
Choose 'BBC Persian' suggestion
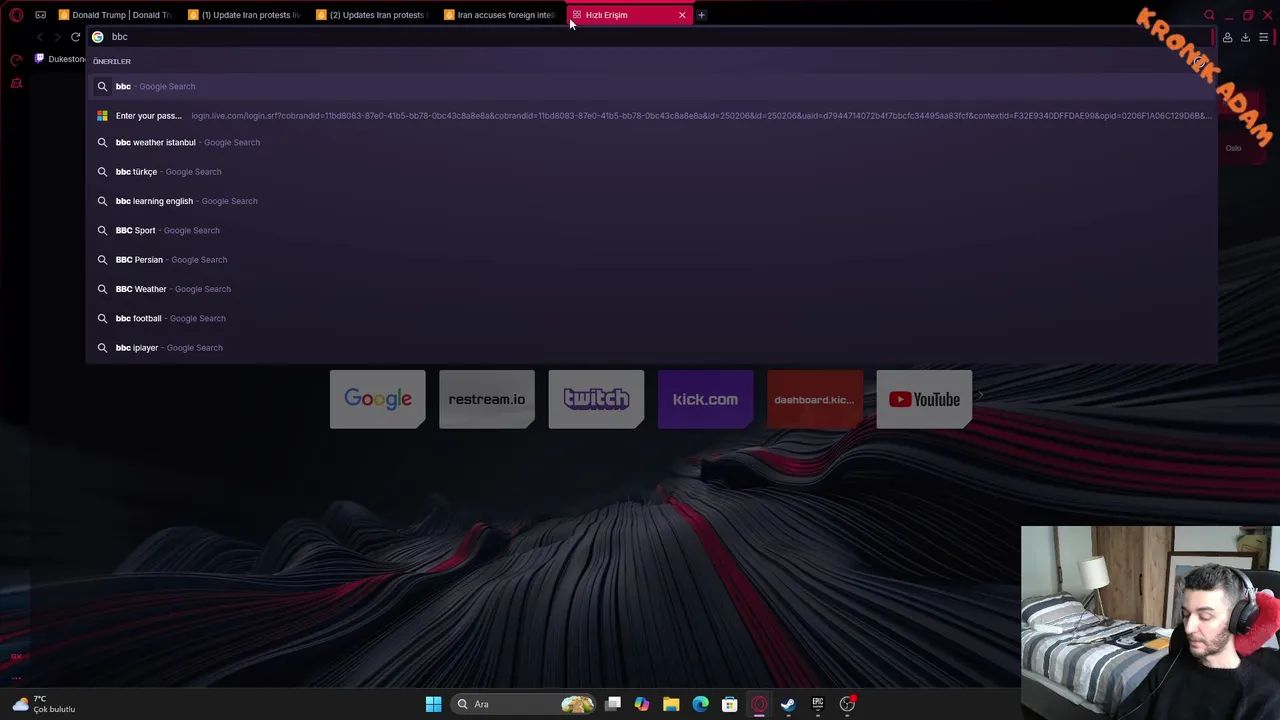click(652, 259)
